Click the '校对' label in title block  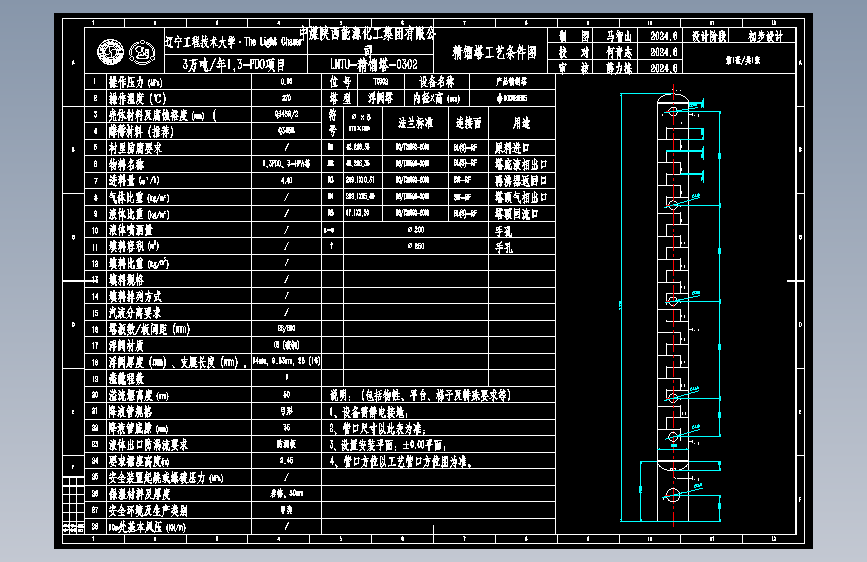[573, 52]
